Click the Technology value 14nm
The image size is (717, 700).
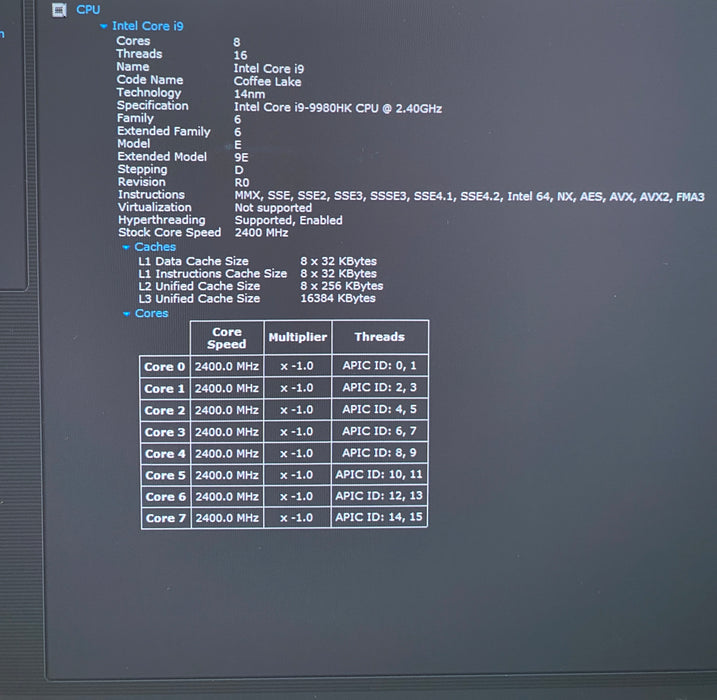click(249, 95)
